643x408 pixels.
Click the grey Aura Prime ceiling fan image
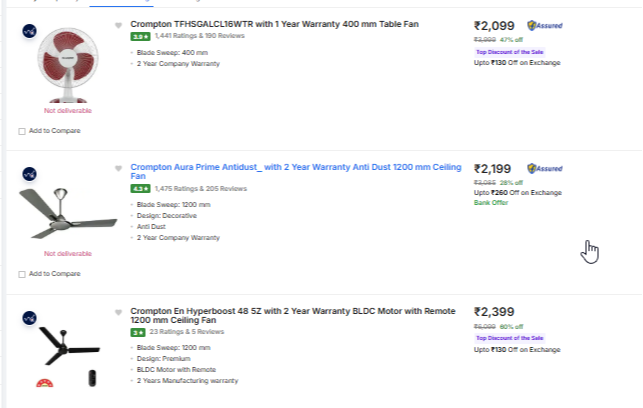pyautogui.click(x=68, y=213)
